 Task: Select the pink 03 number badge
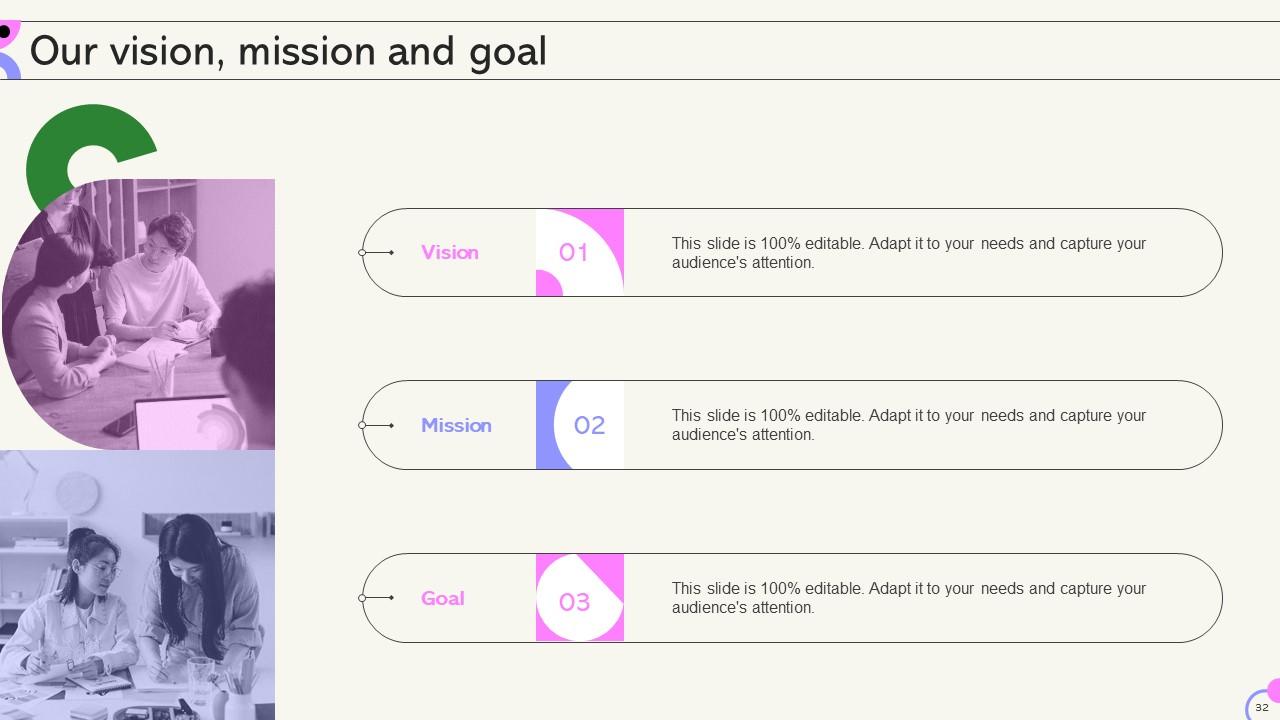coord(580,598)
